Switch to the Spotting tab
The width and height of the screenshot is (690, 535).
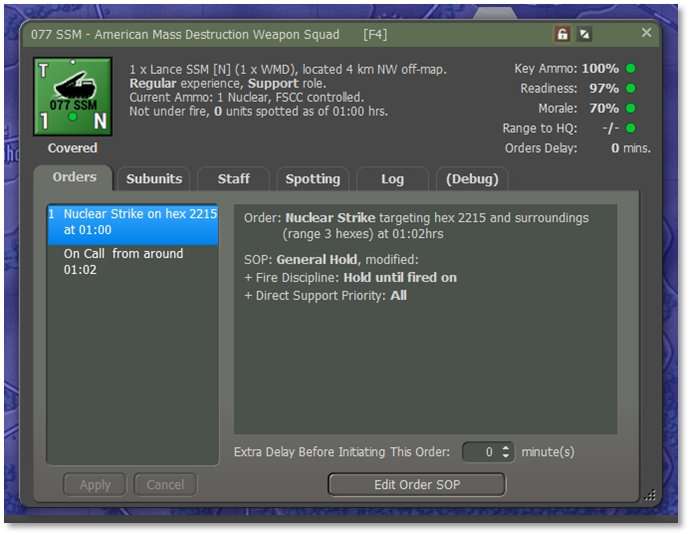click(x=313, y=179)
